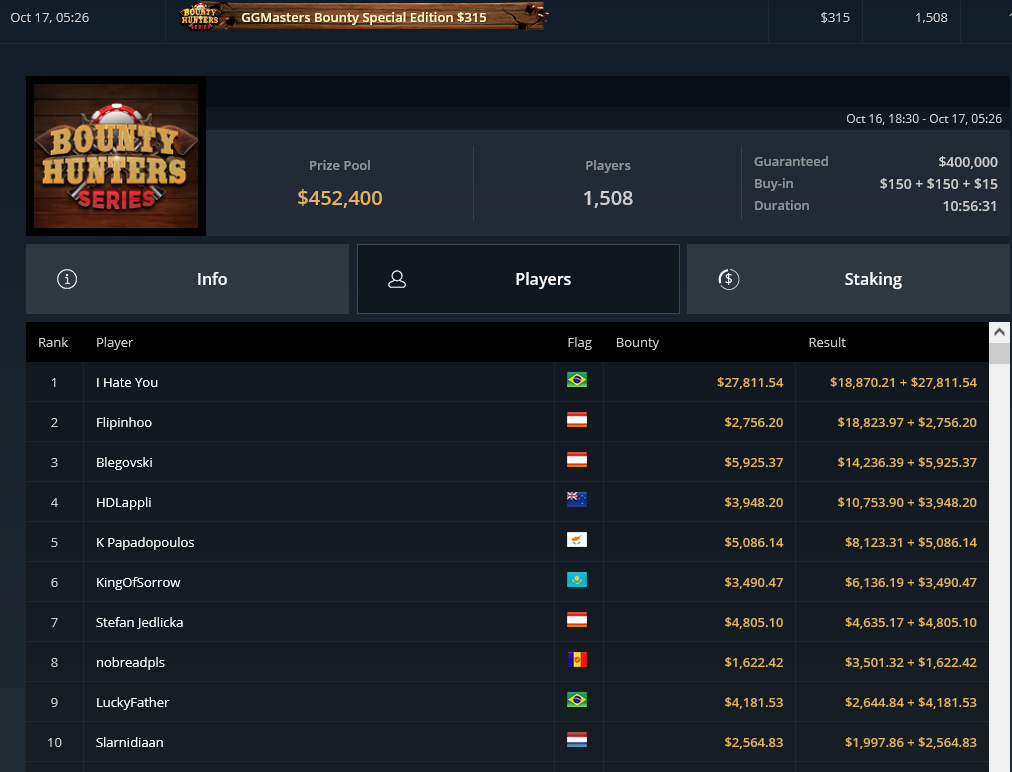
Task: Click the Buy-in value $150 + $150 + $15
Action: coord(938,183)
